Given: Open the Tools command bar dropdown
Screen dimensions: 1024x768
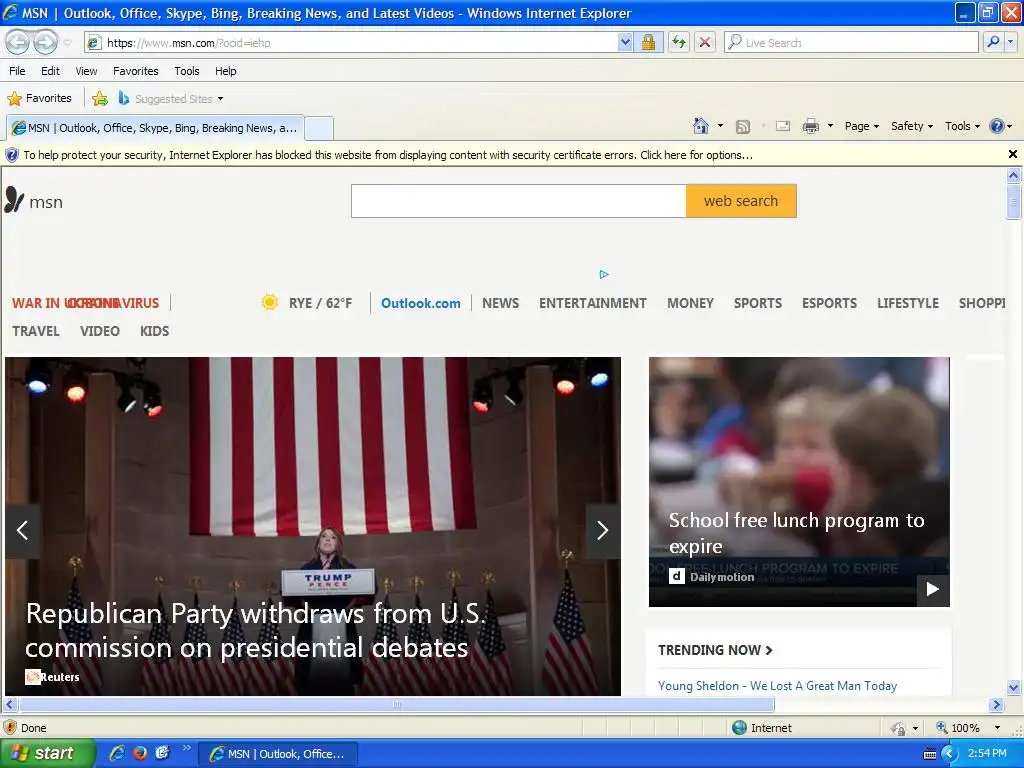Looking at the screenshot, I should tap(962, 126).
